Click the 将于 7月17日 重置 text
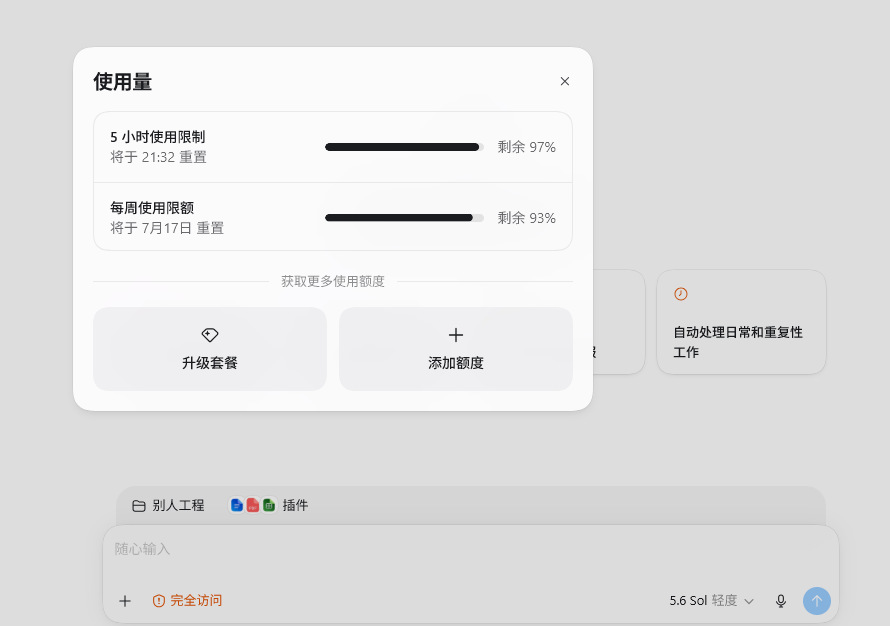Screen dimensions: 890x626 (167, 228)
